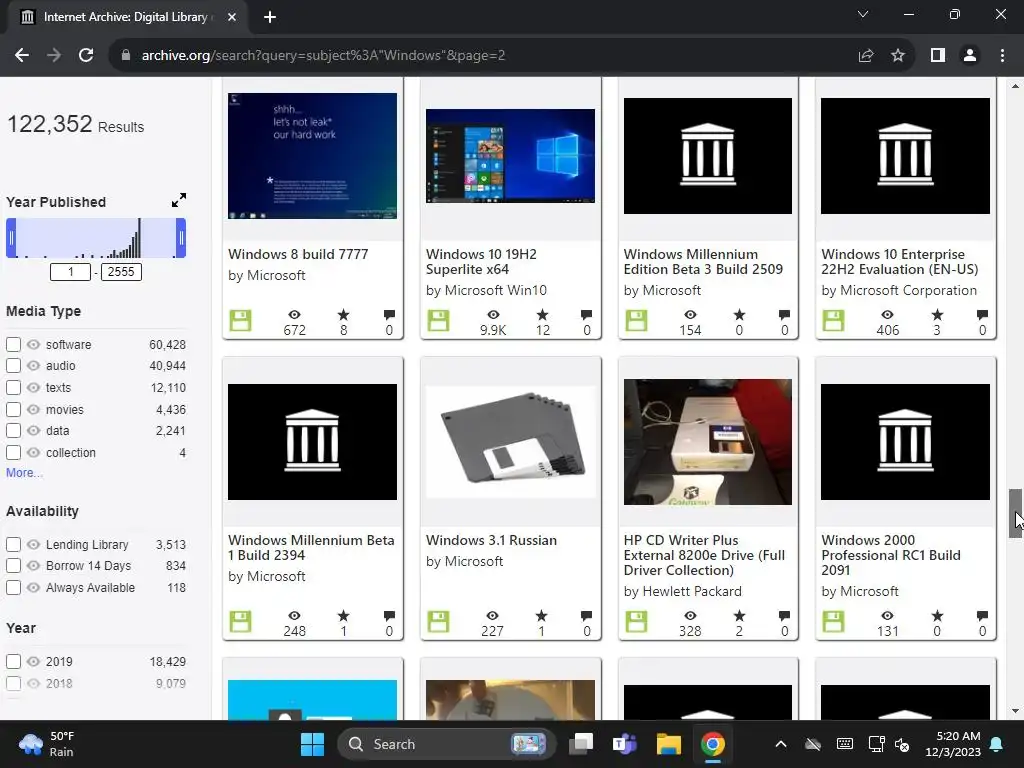Click the reviews comment icon on Windows 10 Enterprise 22H2 card
This screenshot has height=768, width=1024.
click(x=982, y=315)
